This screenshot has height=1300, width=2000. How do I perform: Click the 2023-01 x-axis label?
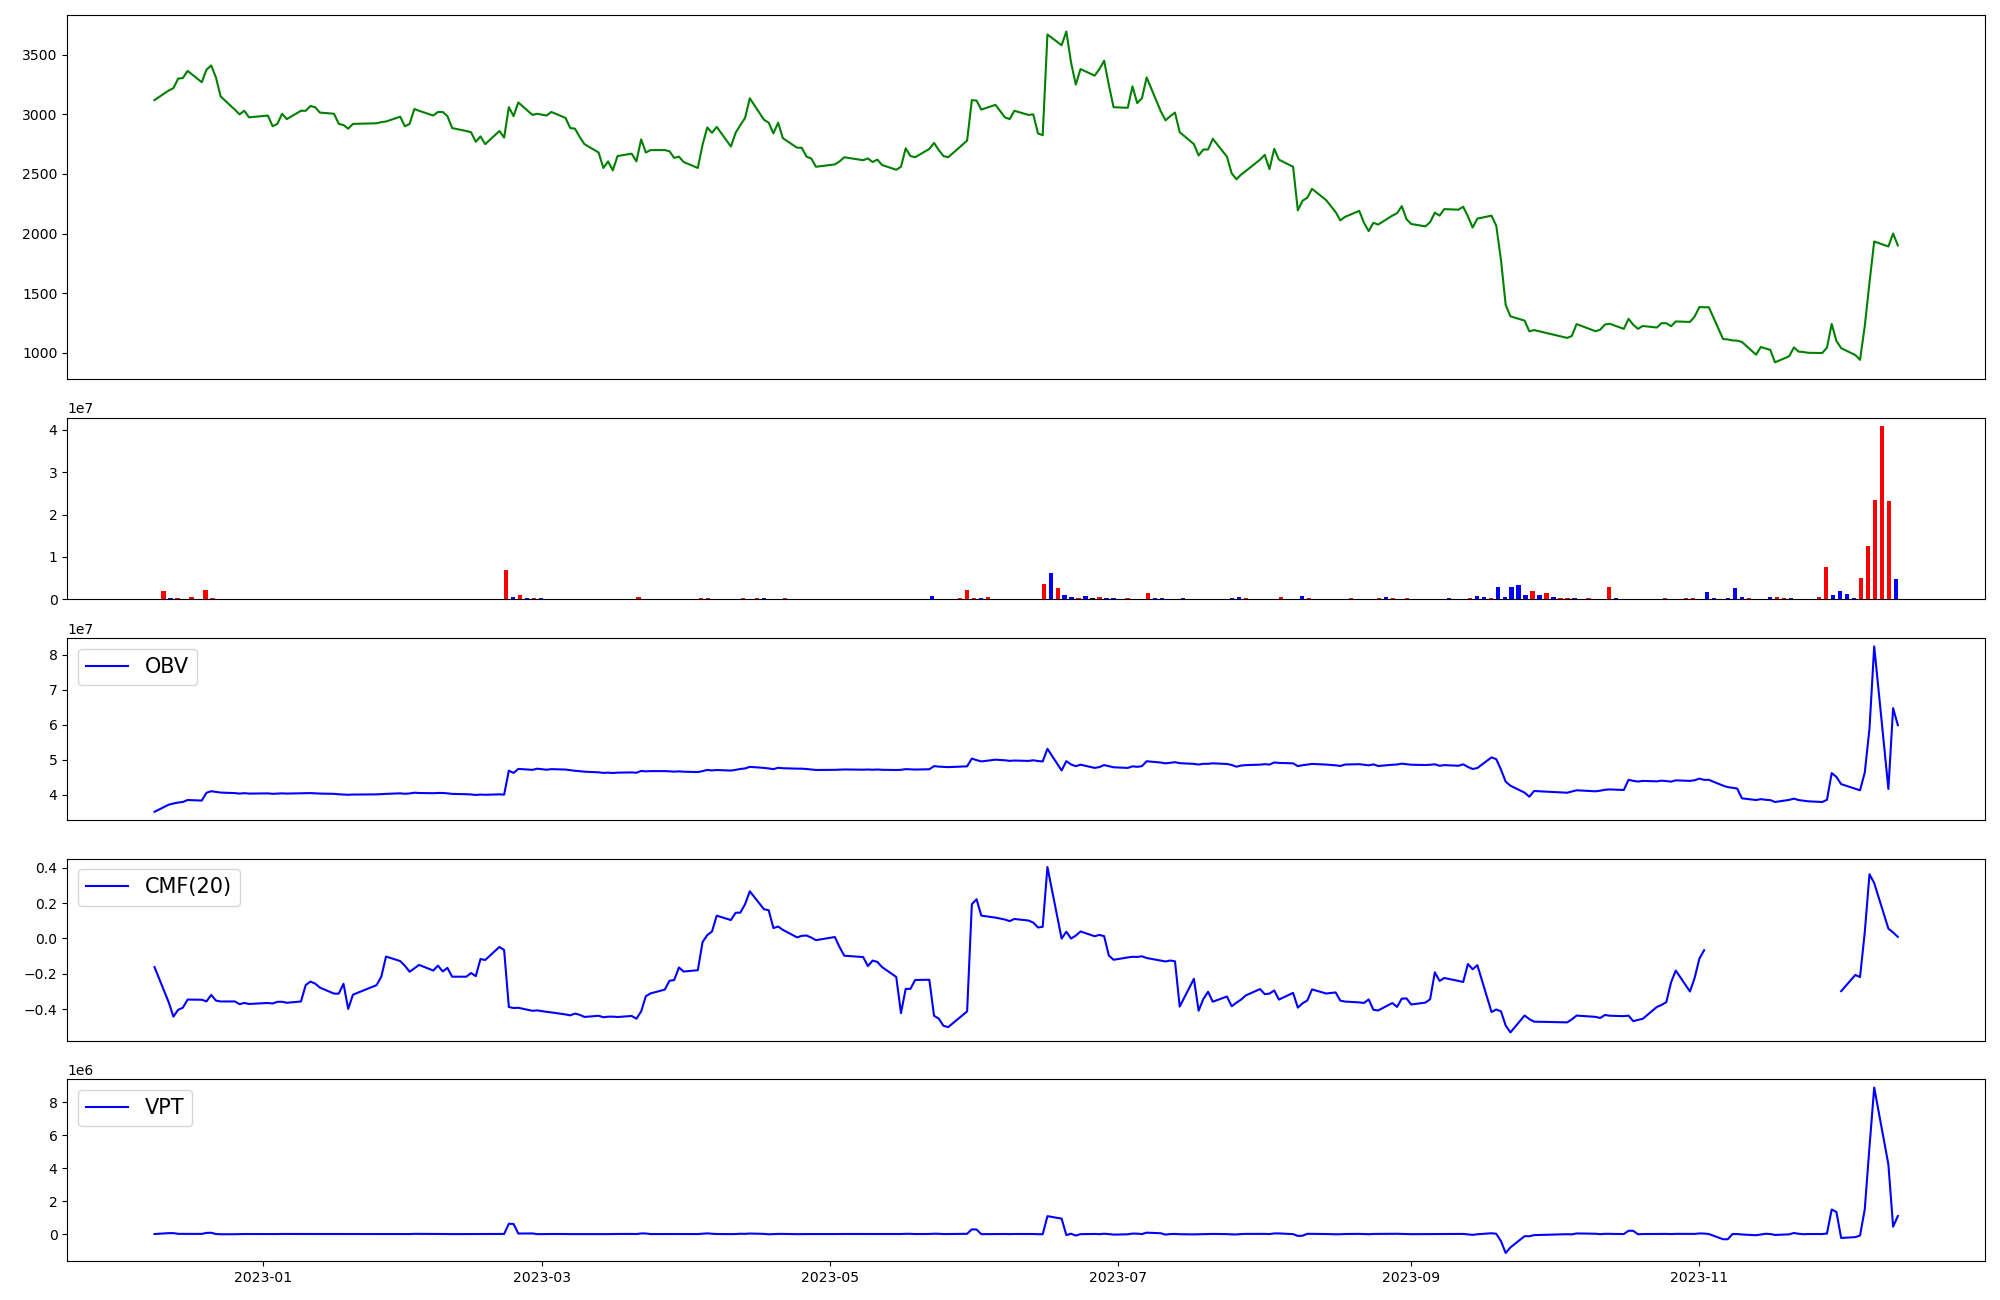[x=263, y=1276]
